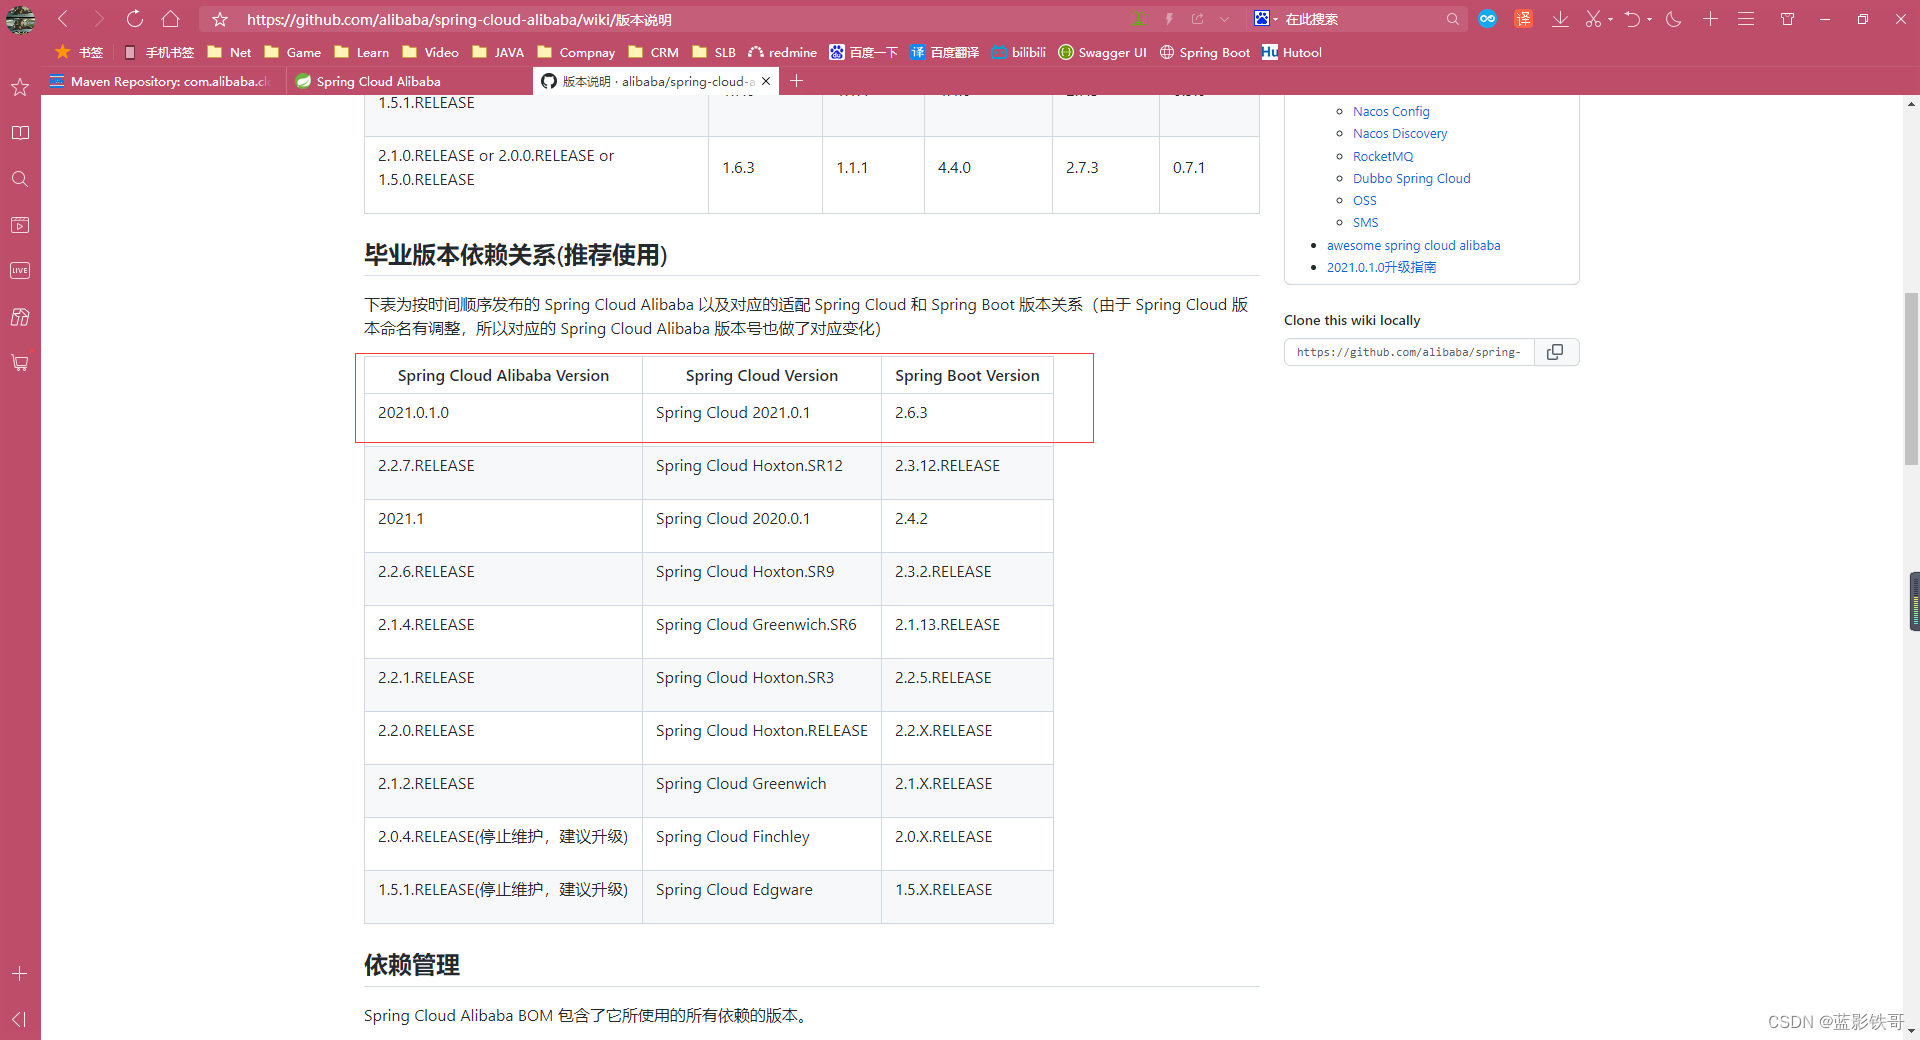This screenshot has height=1040, width=1920.
Task: Toggle night mode with the moon icon
Action: [x=1674, y=19]
